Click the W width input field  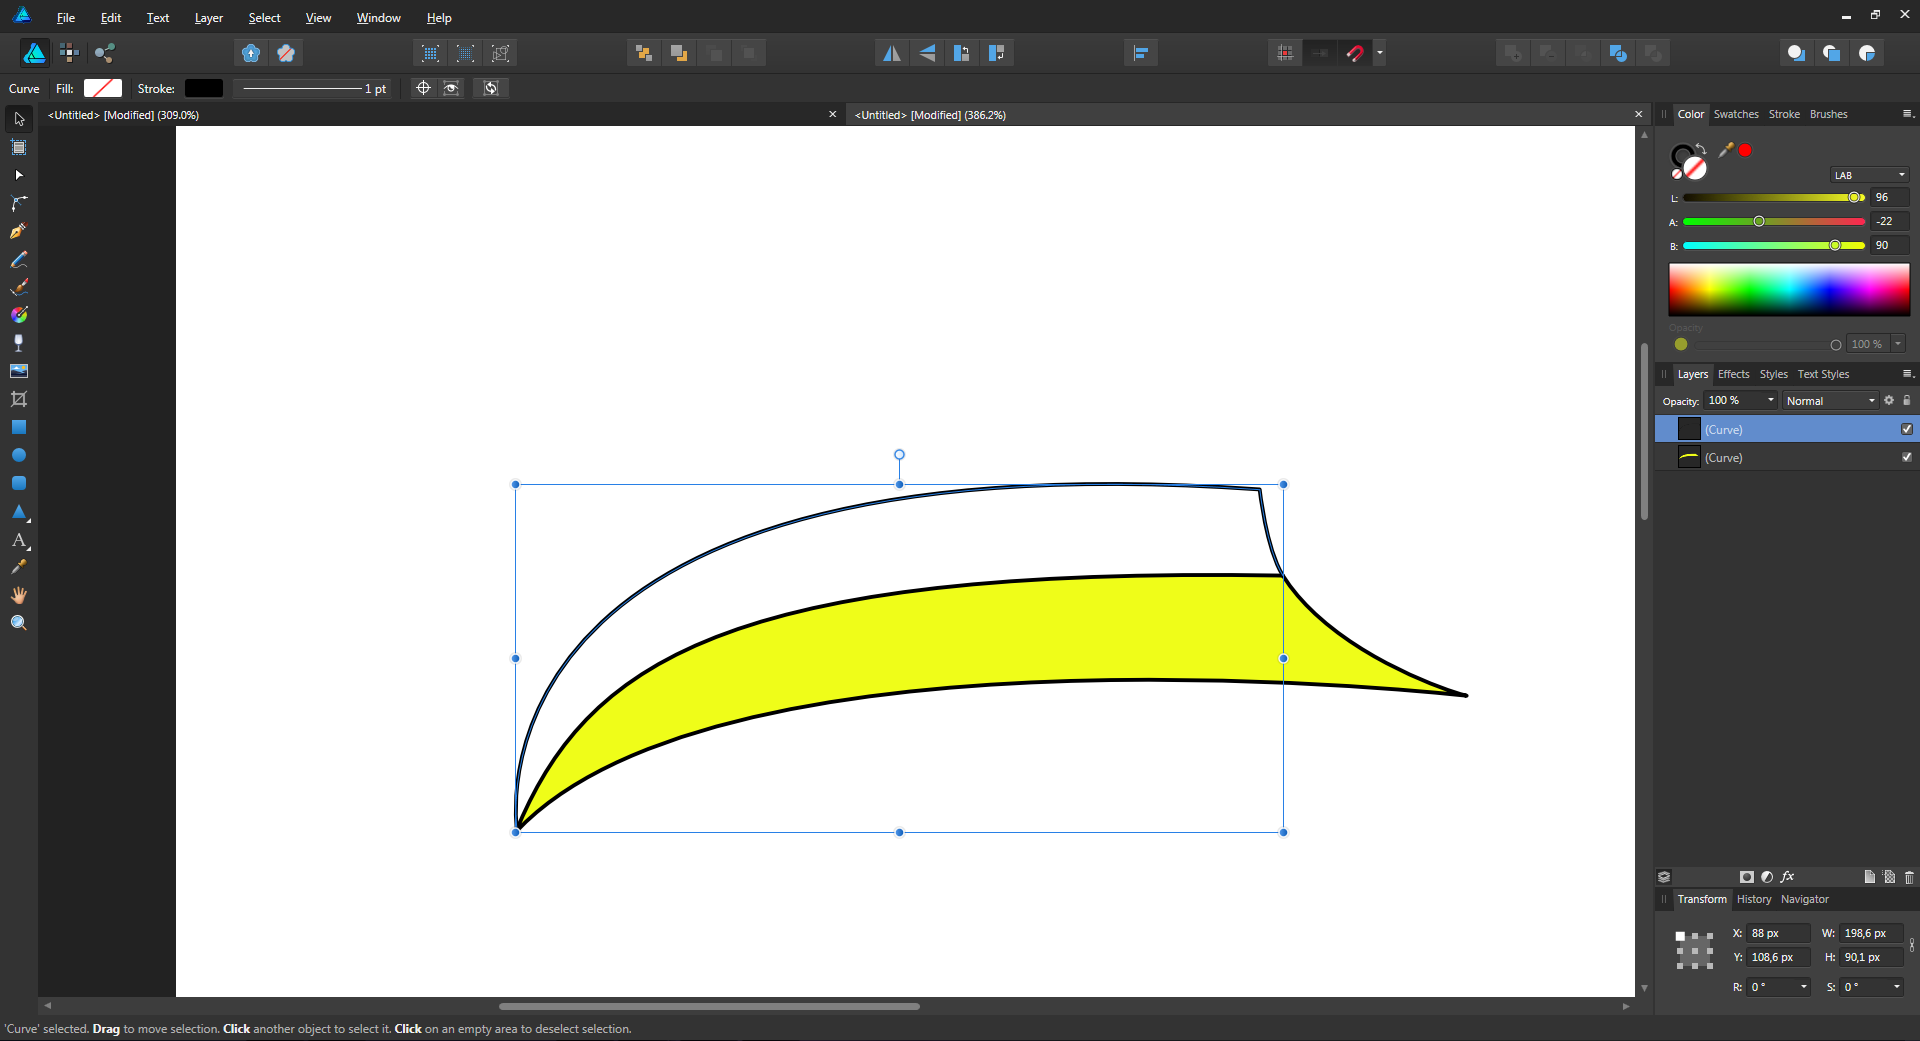[x=1869, y=933]
